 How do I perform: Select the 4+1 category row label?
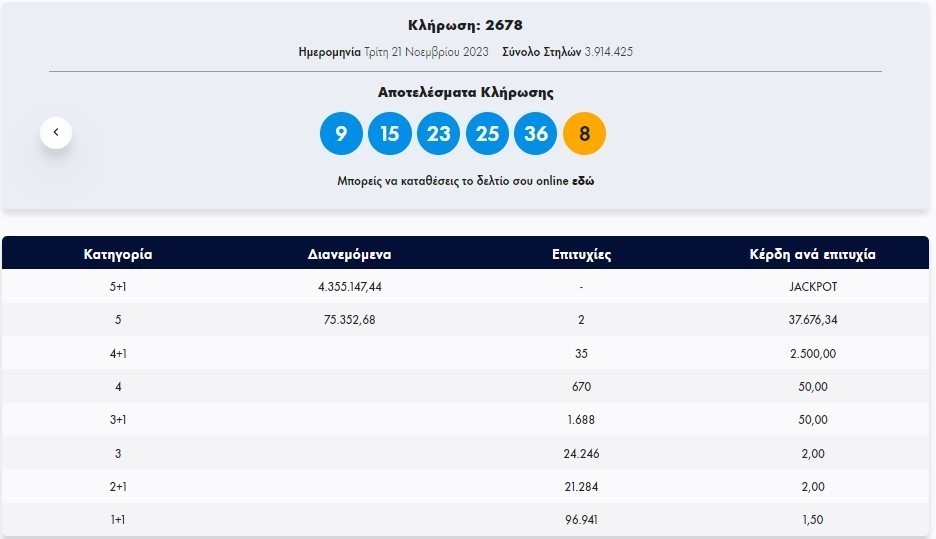click(118, 353)
